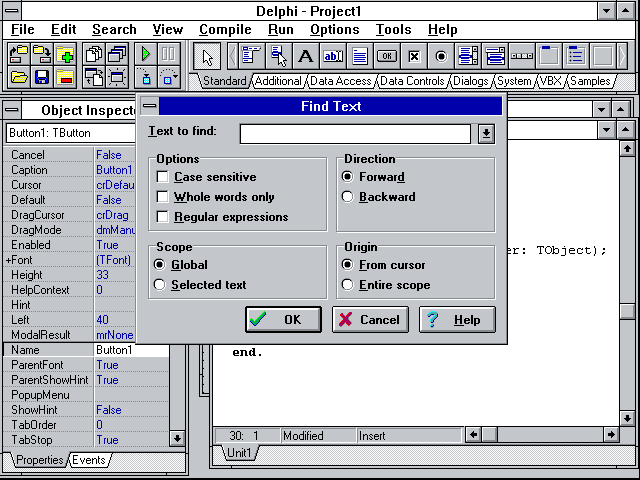Select the Label component (letter A)

(306, 56)
